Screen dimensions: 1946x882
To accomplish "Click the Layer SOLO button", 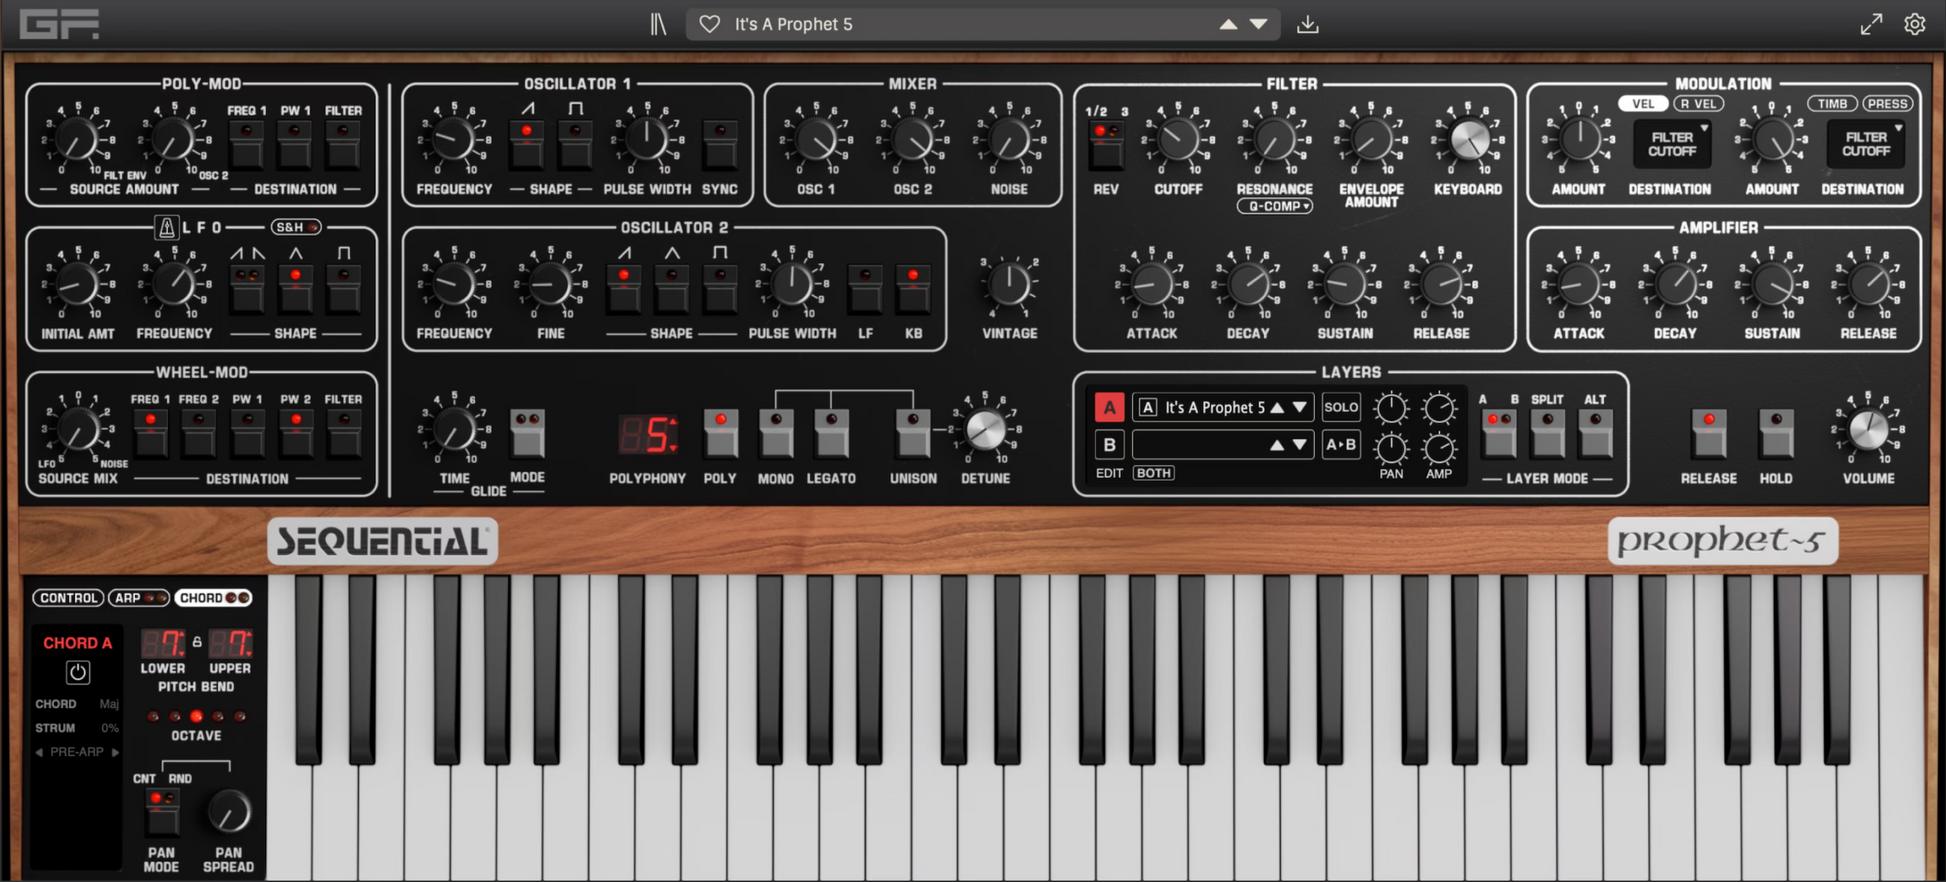I will click(1341, 407).
